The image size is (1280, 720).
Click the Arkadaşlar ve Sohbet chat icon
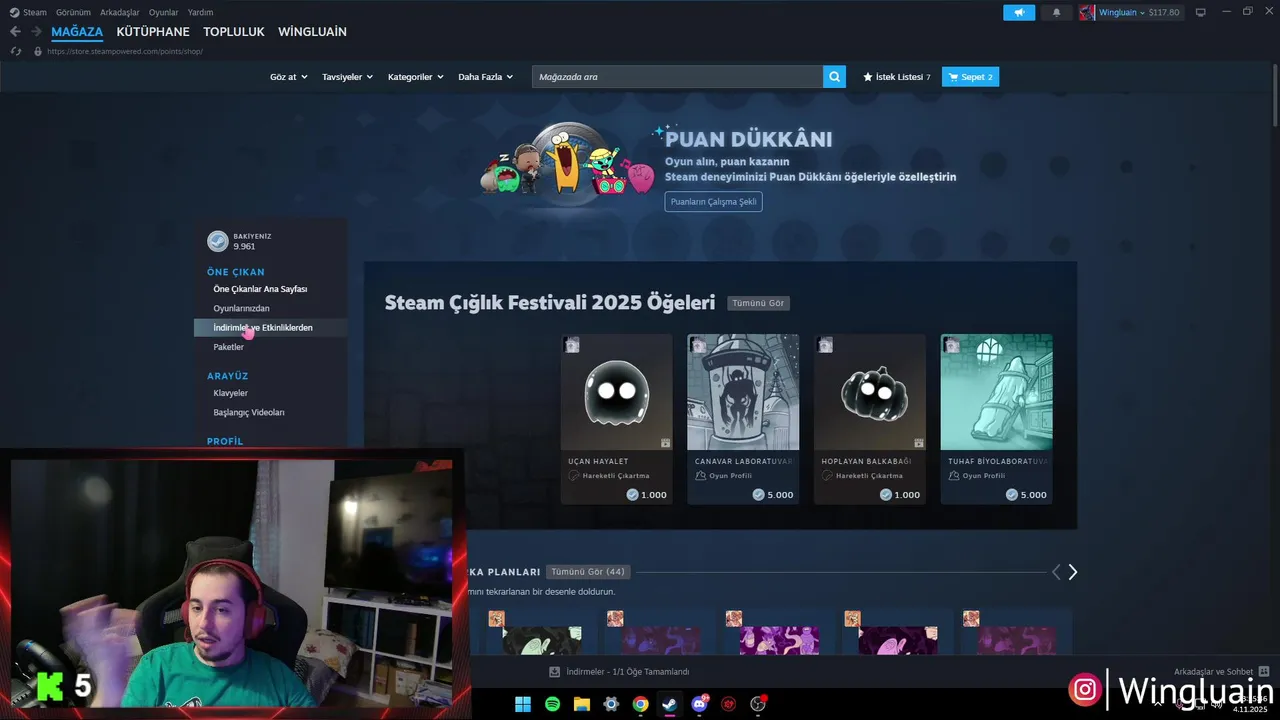[1264, 672]
